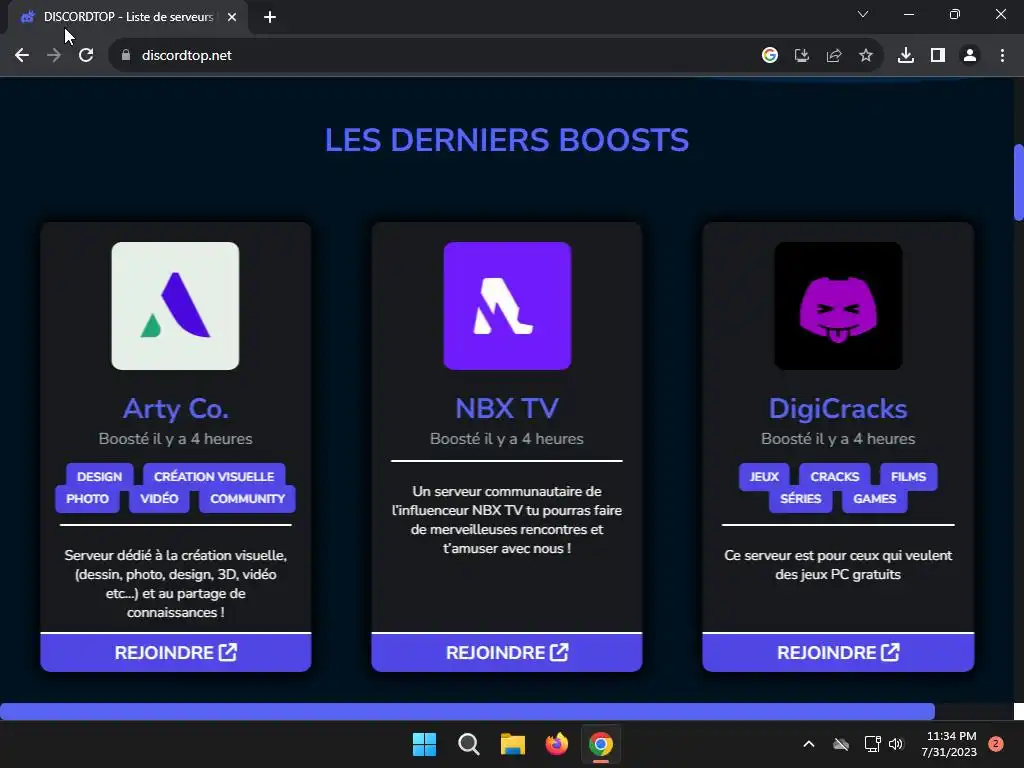Click the address bar URL discordtop.net
1024x768 pixels.
pyautogui.click(x=187, y=56)
